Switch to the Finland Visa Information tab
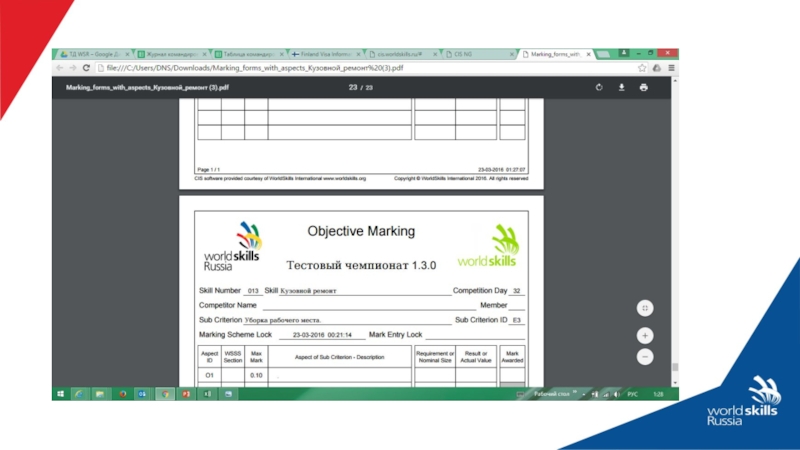800x450 pixels. point(326,54)
